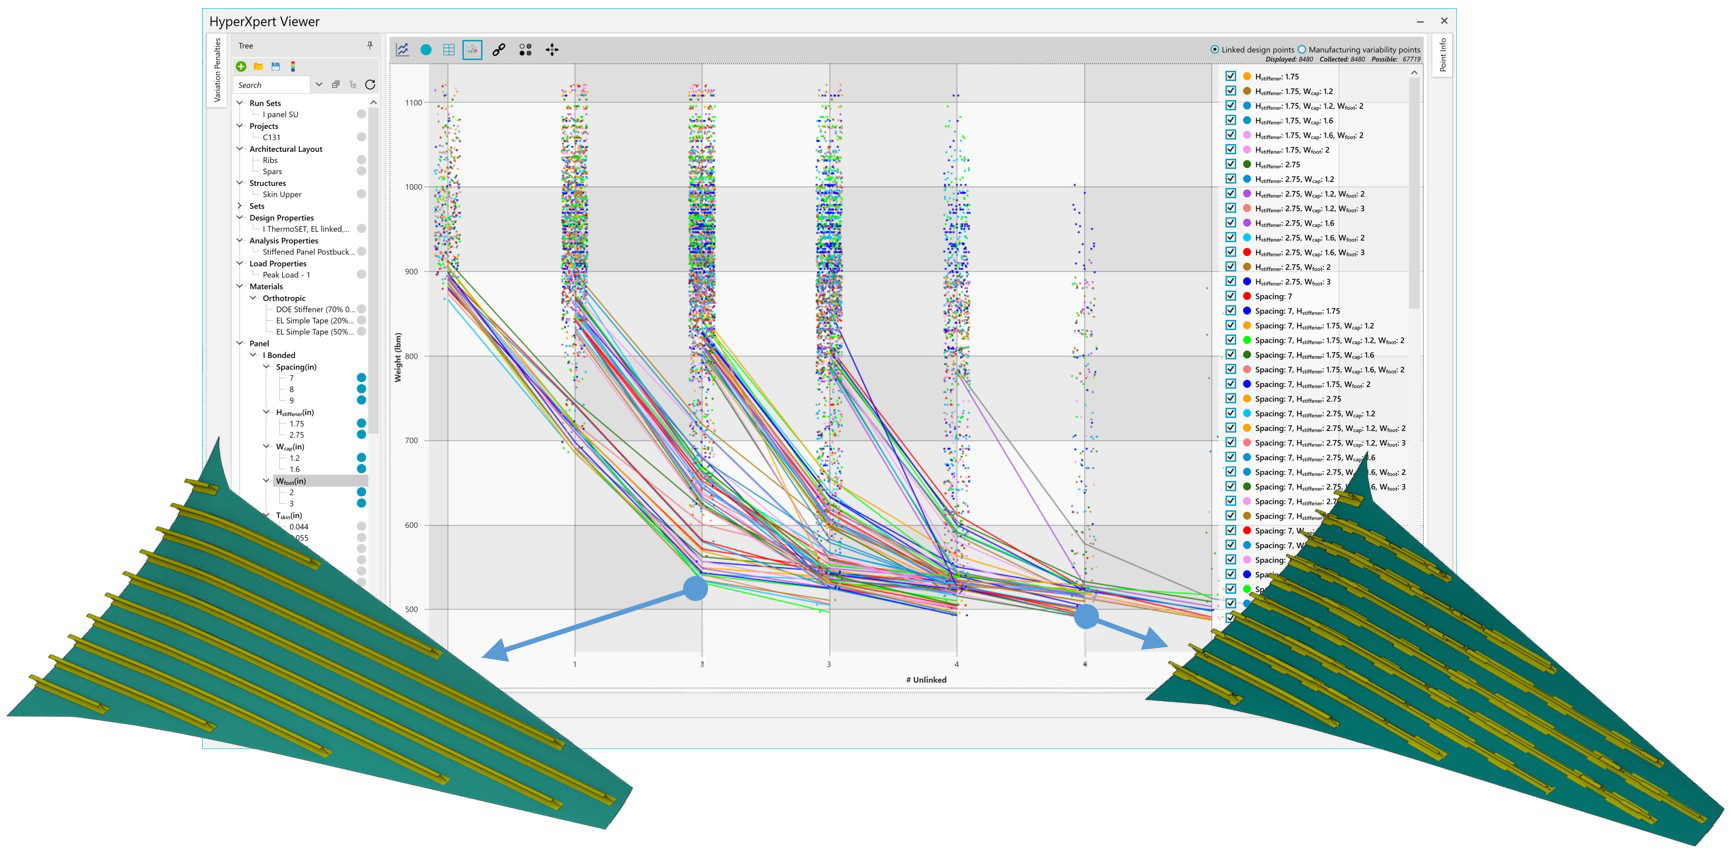Collapse the Run Sets tree node
Viewport: 1732px width, 863px height.
tap(240, 103)
